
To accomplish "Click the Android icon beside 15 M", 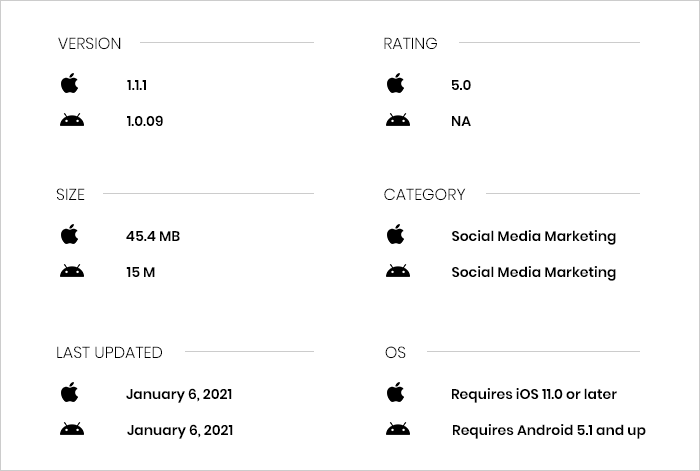I will (x=71, y=272).
